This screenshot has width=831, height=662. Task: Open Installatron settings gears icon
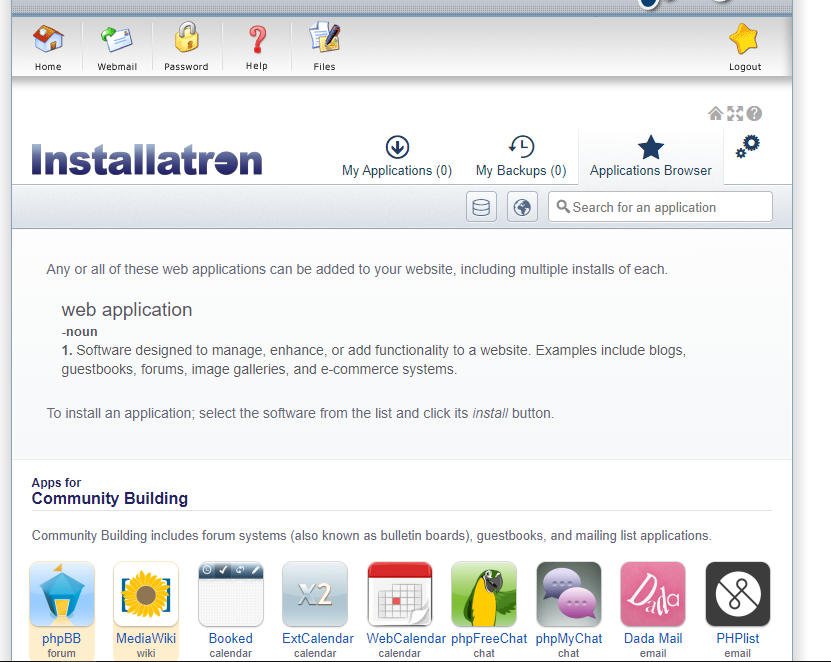pos(748,146)
